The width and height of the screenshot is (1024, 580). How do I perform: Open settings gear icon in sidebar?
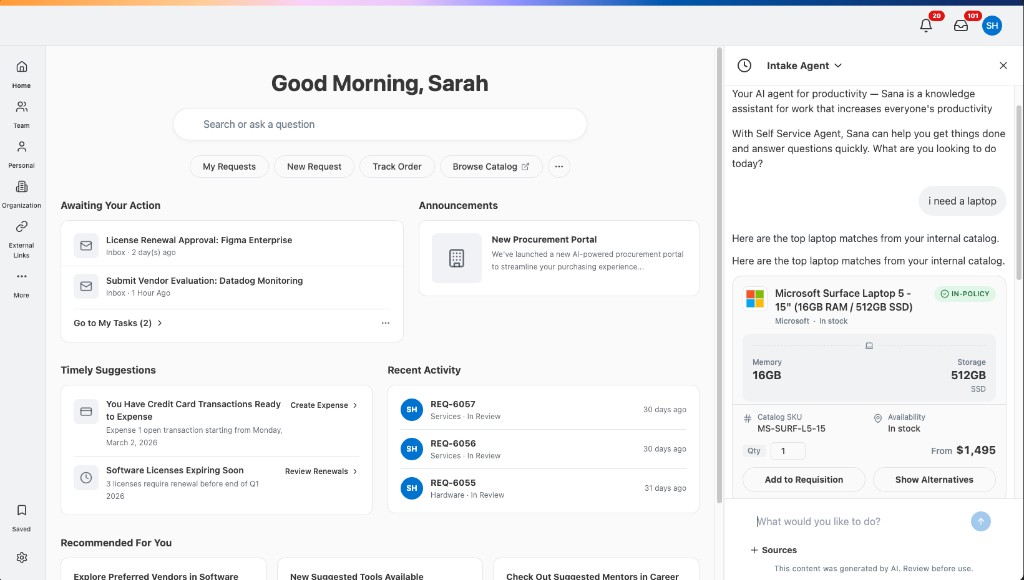point(22,558)
